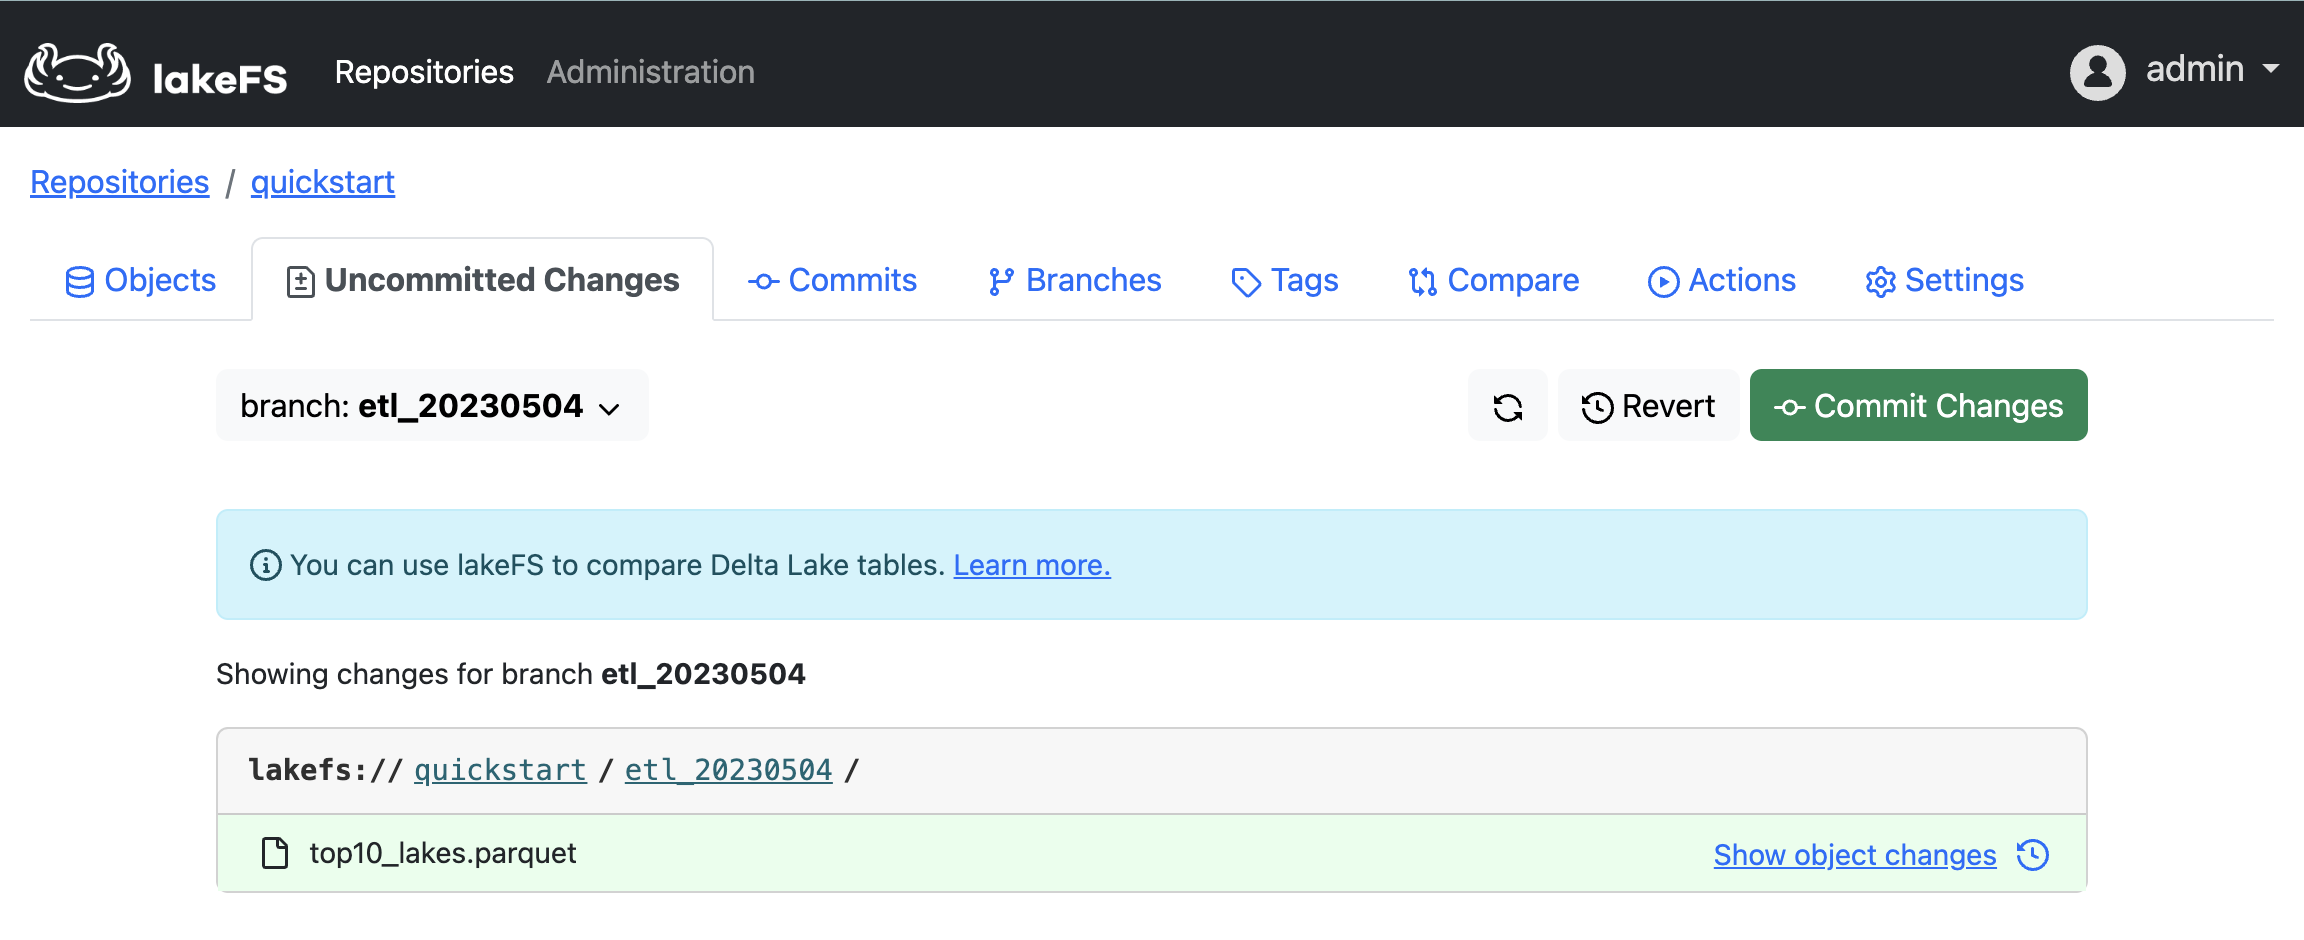Image resolution: width=2304 pixels, height=940 pixels.
Task: Expand the branch etl_20230504 selector
Action: click(x=431, y=406)
